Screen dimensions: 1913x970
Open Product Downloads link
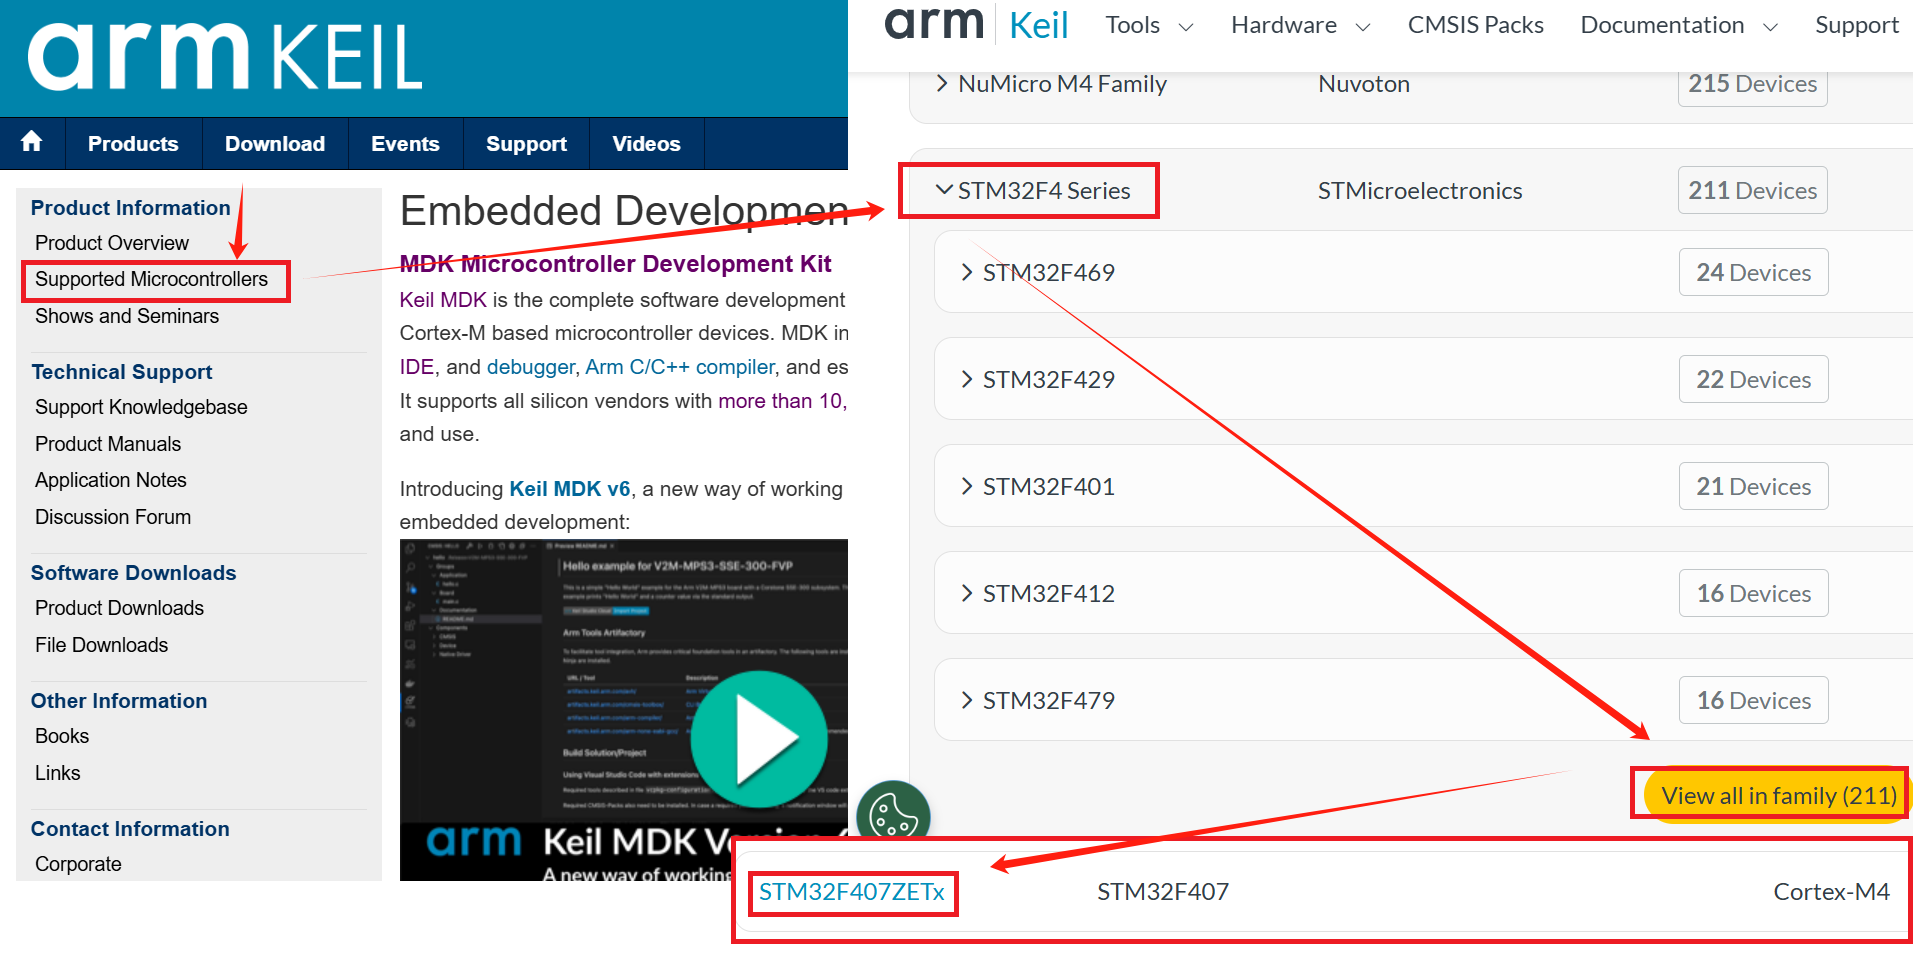[x=119, y=608]
